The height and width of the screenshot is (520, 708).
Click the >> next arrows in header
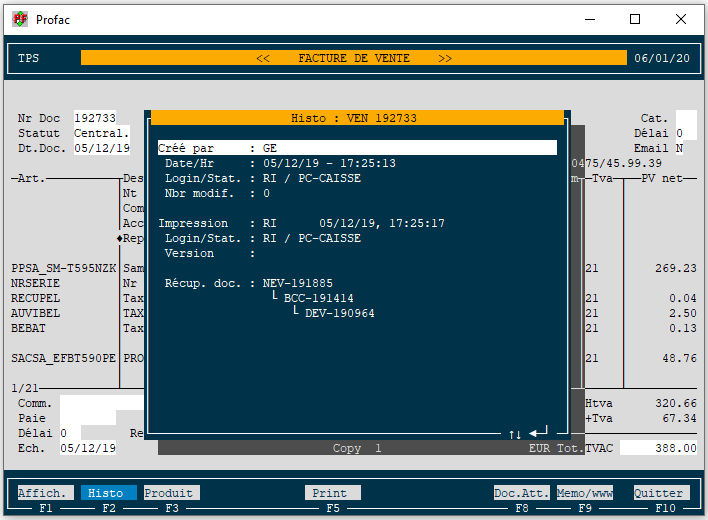[445, 58]
